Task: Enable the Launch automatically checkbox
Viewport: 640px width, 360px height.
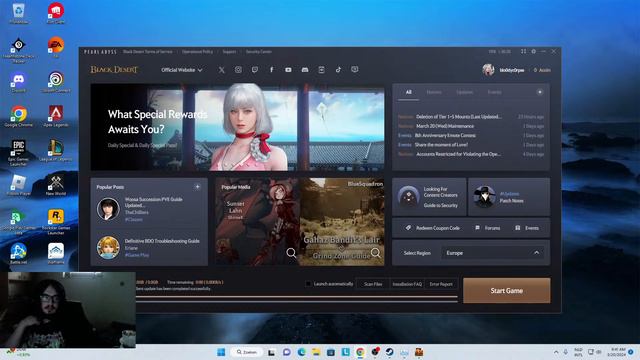Action: 308,284
